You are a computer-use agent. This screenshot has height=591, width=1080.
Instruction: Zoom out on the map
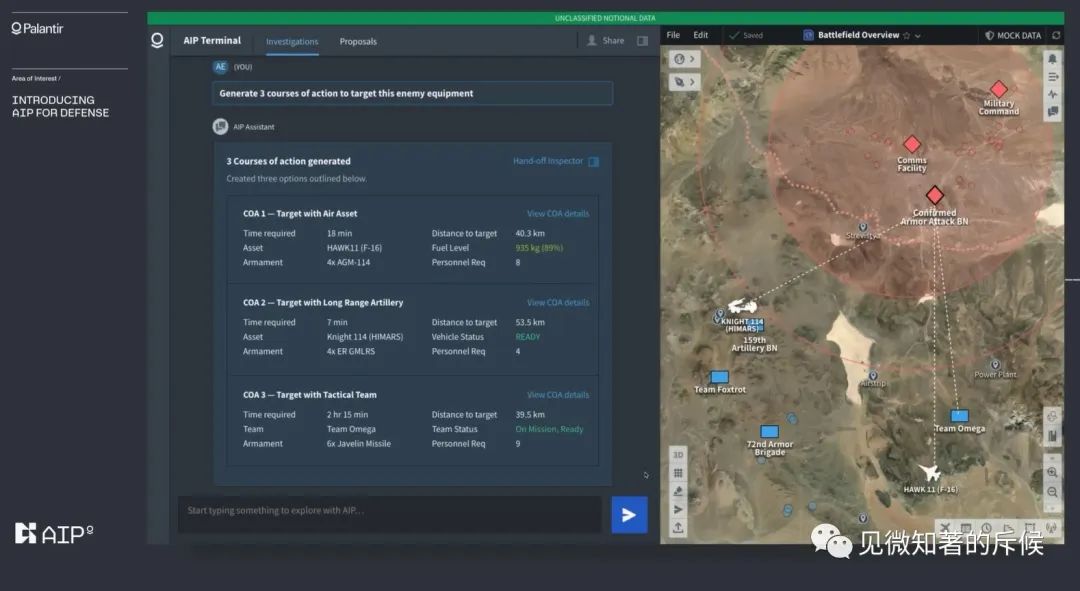point(1052,492)
